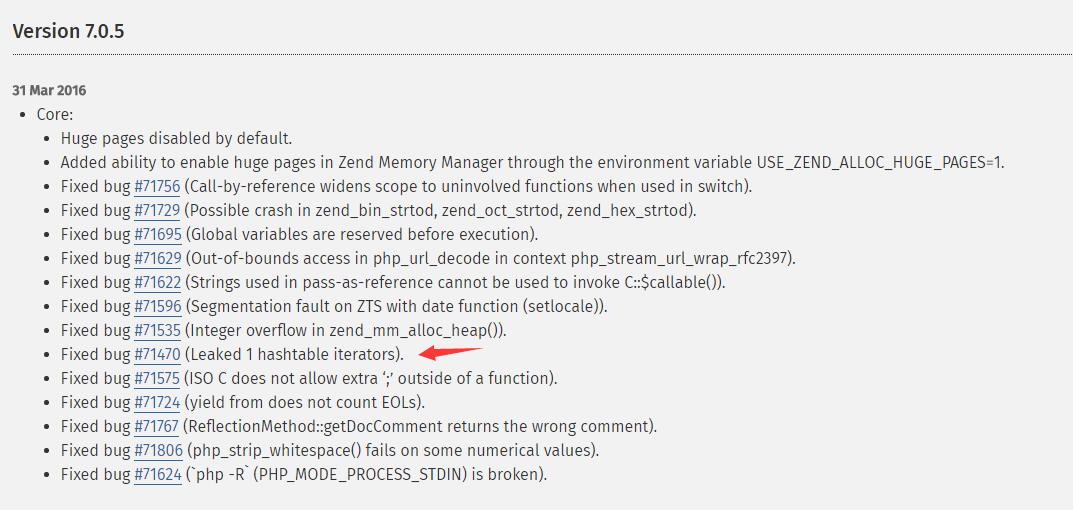The height and width of the screenshot is (510, 1073).
Task: Open bug #71724 yield from link
Action: click(x=158, y=402)
